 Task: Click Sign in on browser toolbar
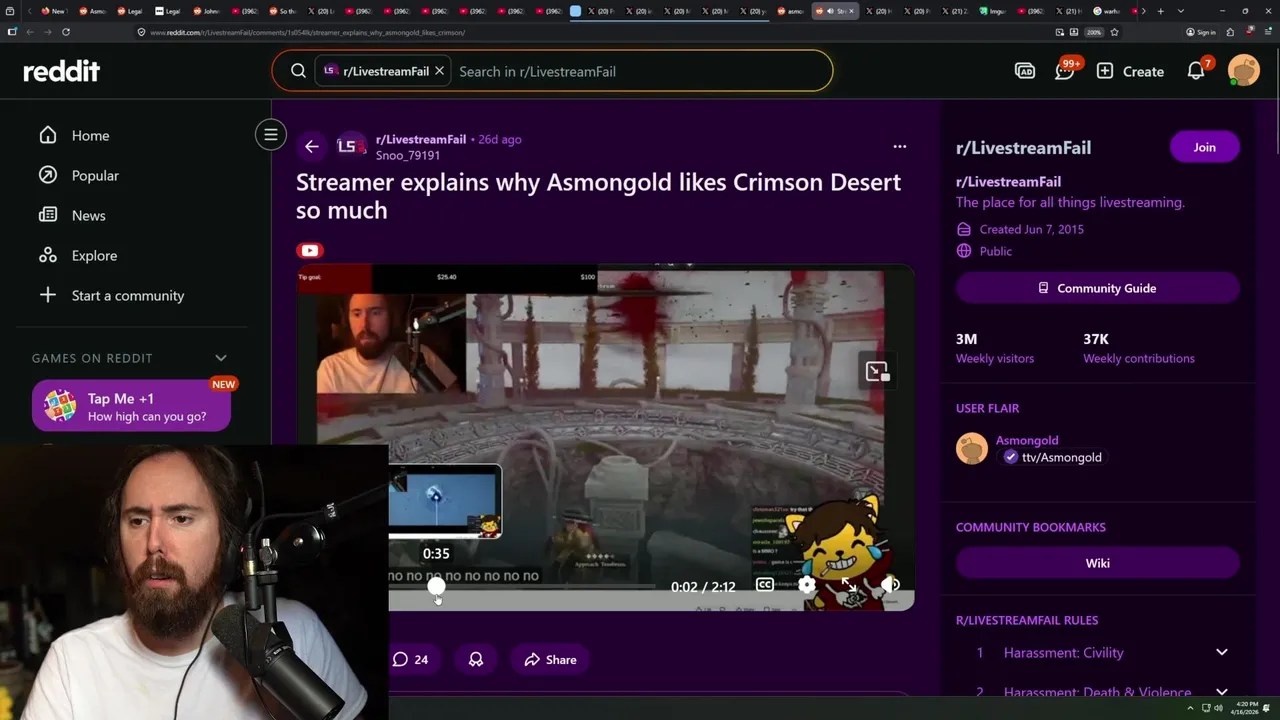[x=1201, y=32]
